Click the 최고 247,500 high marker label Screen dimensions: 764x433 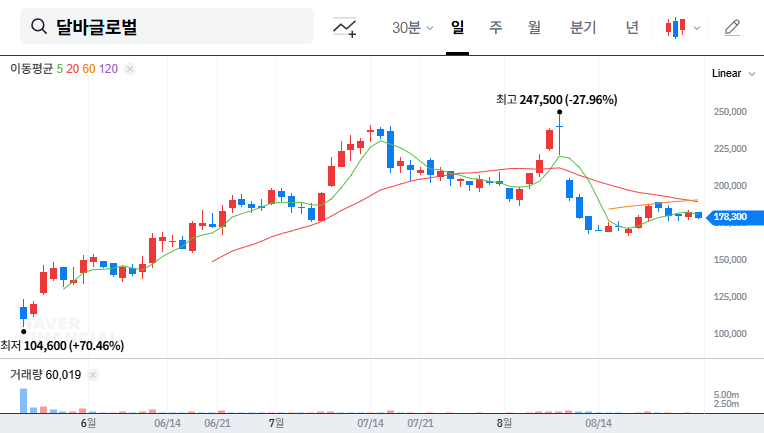556,100
